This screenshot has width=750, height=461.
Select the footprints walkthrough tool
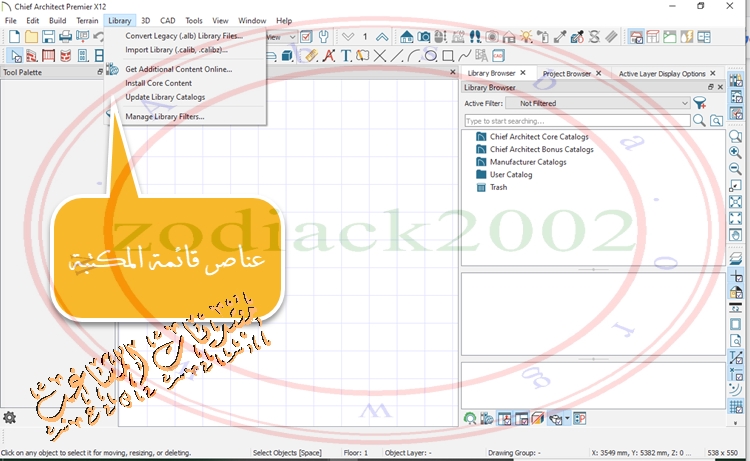(x=475, y=36)
